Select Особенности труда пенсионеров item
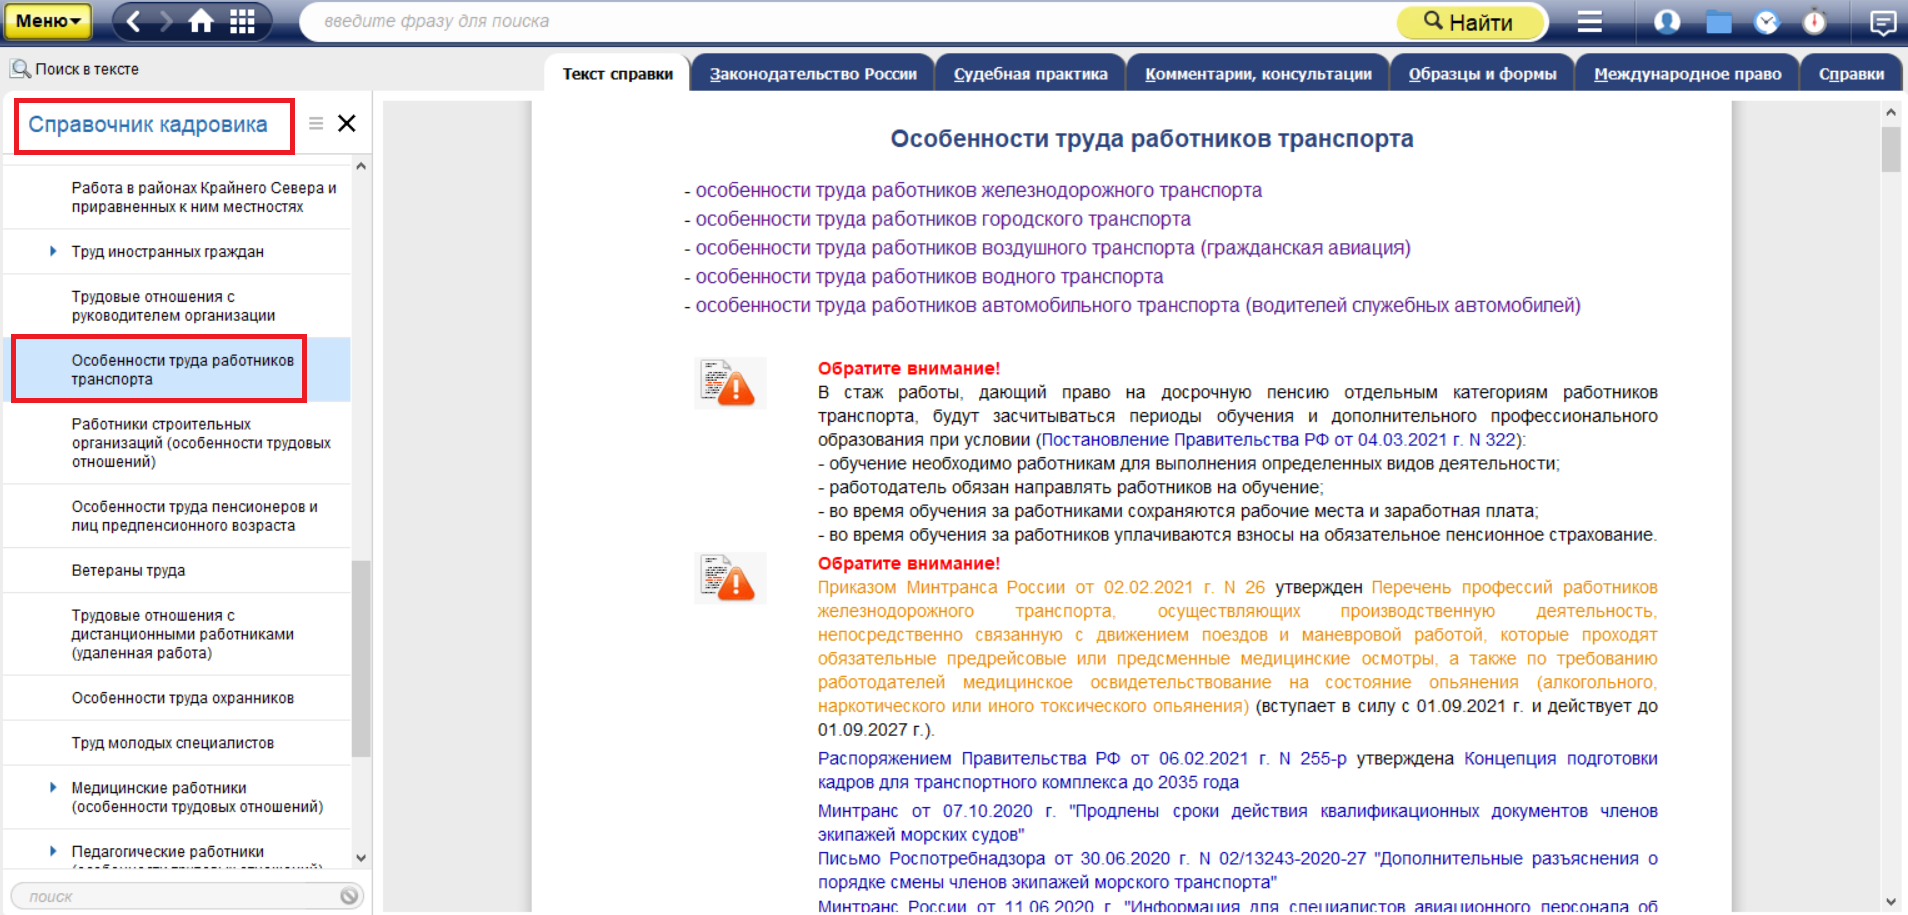Screen dimensions: 1908x915 [x=178, y=516]
